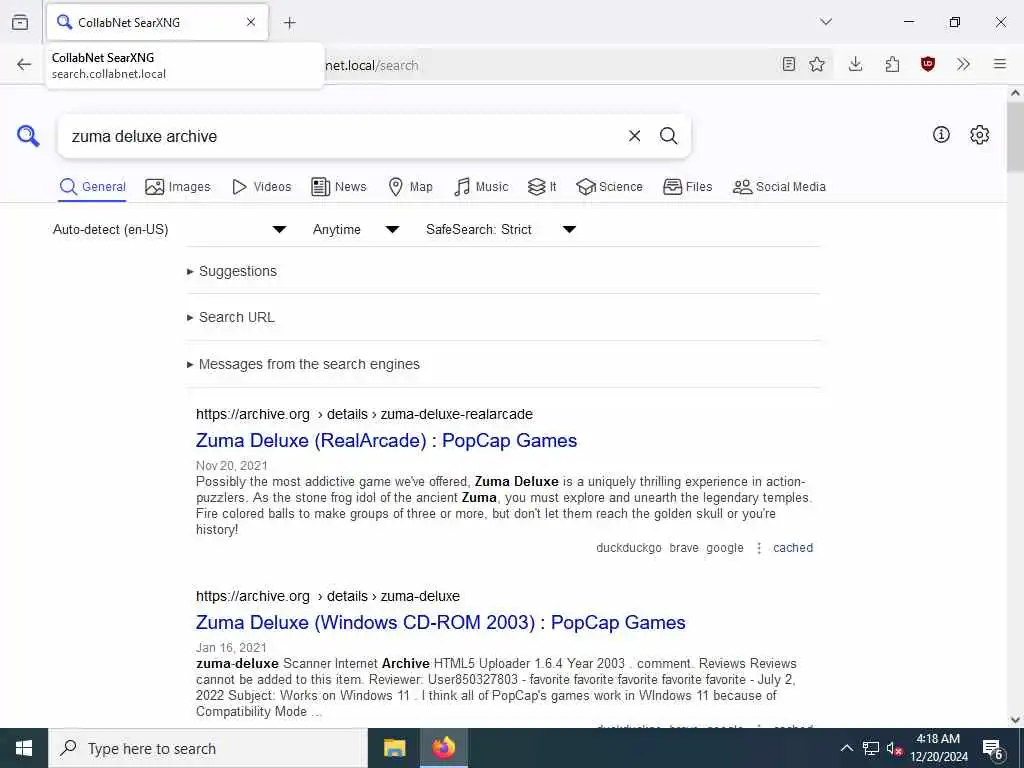Switch to the Science search tab
Screen dimensions: 1024x768
click(x=609, y=187)
